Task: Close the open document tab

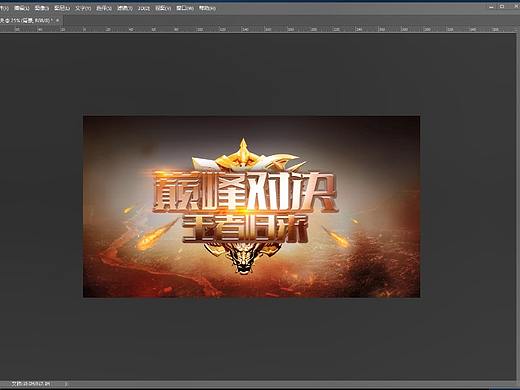Action: pyautogui.click(x=58, y=20)
